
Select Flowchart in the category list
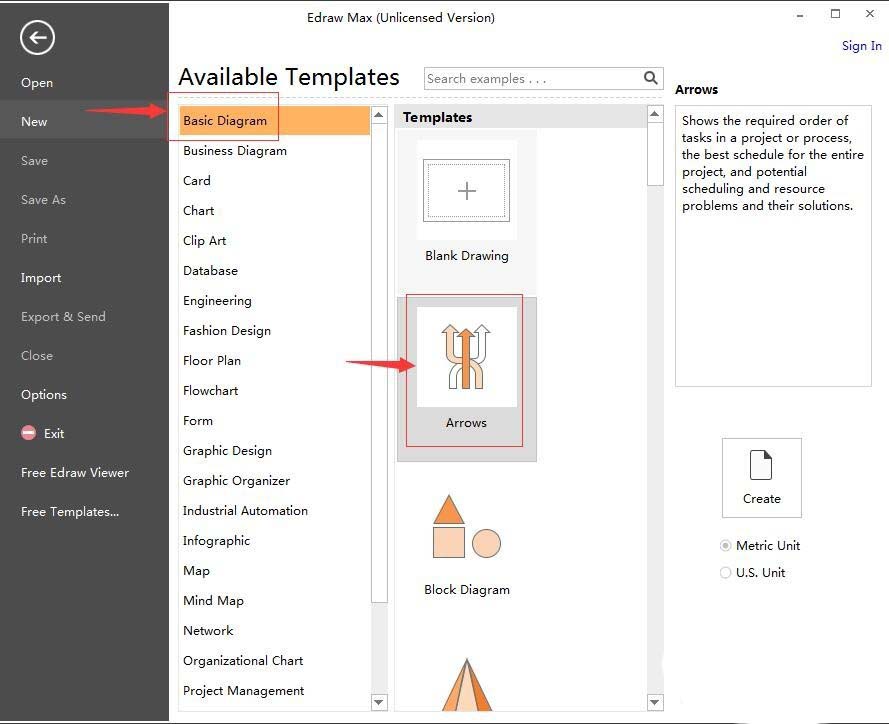tap(210, 391)
